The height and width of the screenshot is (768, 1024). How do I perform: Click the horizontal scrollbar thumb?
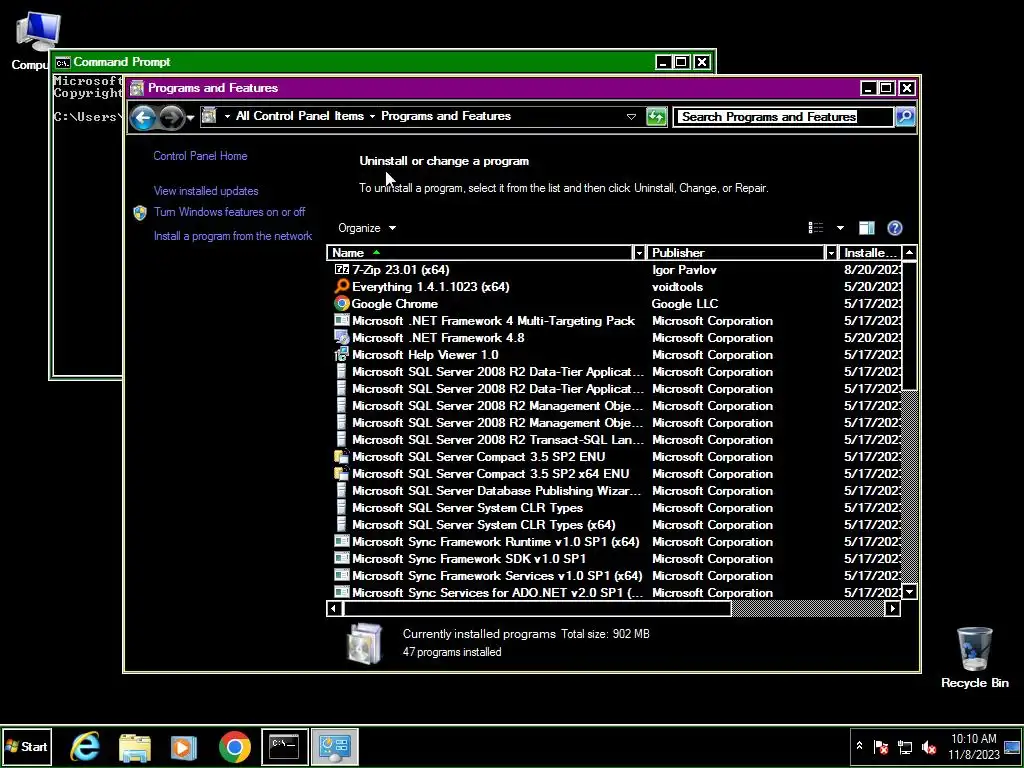[x=537, y=609]
